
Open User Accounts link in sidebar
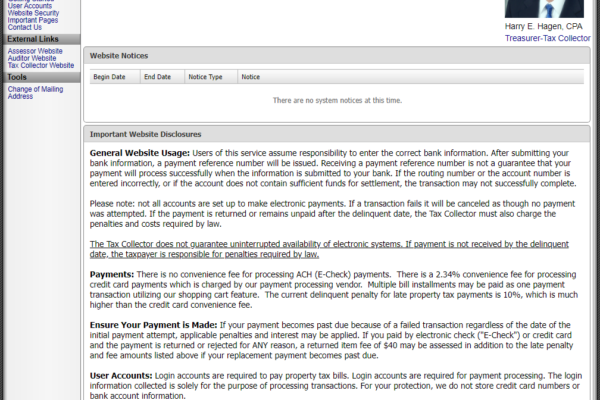pyautogui.click(x=29, y=5)
